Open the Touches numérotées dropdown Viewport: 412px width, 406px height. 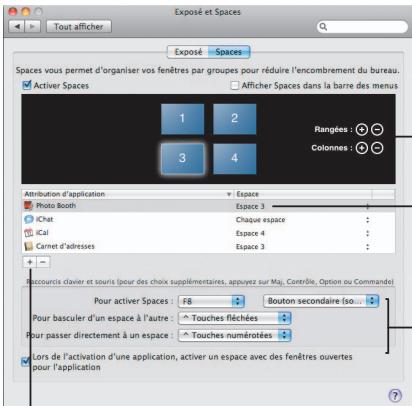click(235, 335)
